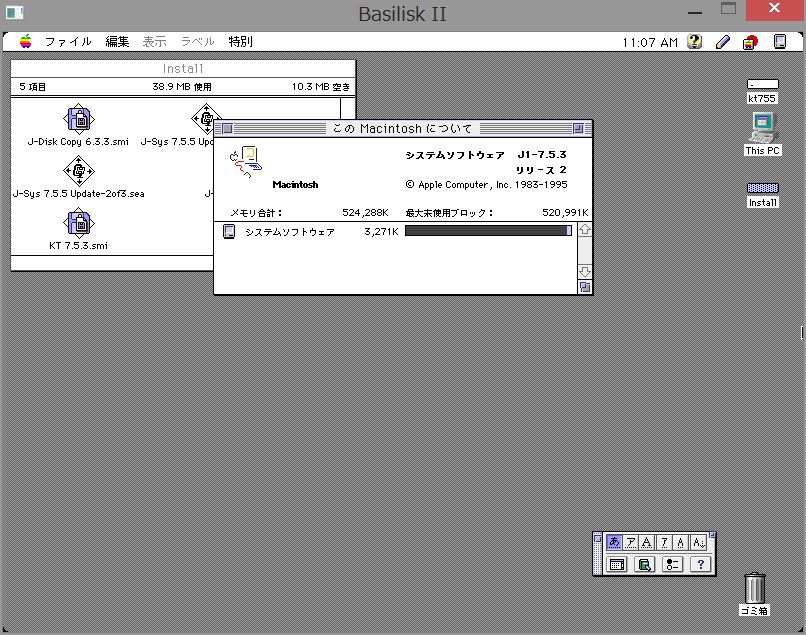Click the 10.3 MB 空き free space text

[x=321, y=86]
